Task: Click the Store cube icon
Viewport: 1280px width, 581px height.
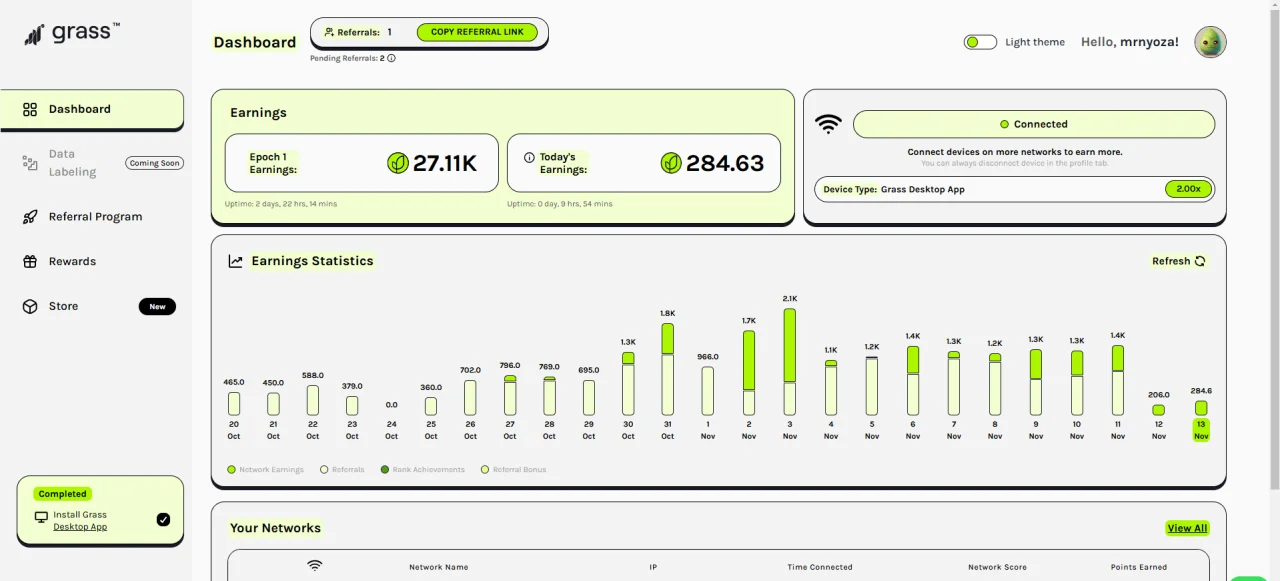Action: (x=30, y=307)
